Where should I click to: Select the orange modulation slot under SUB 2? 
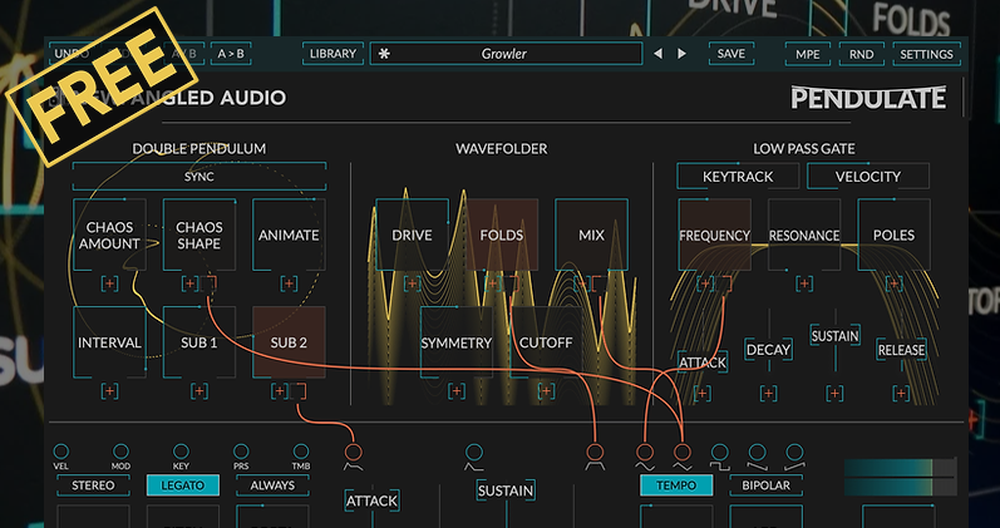299,391
